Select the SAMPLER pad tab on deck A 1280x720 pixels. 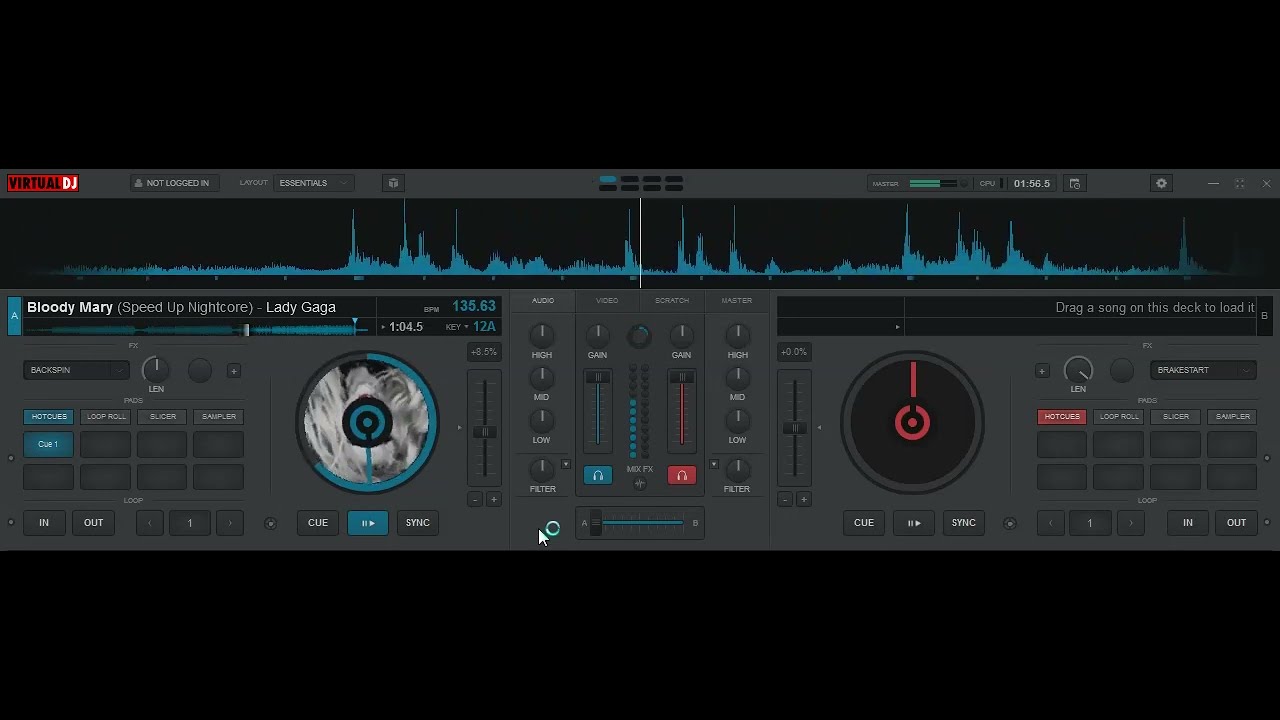coord(219,417)
